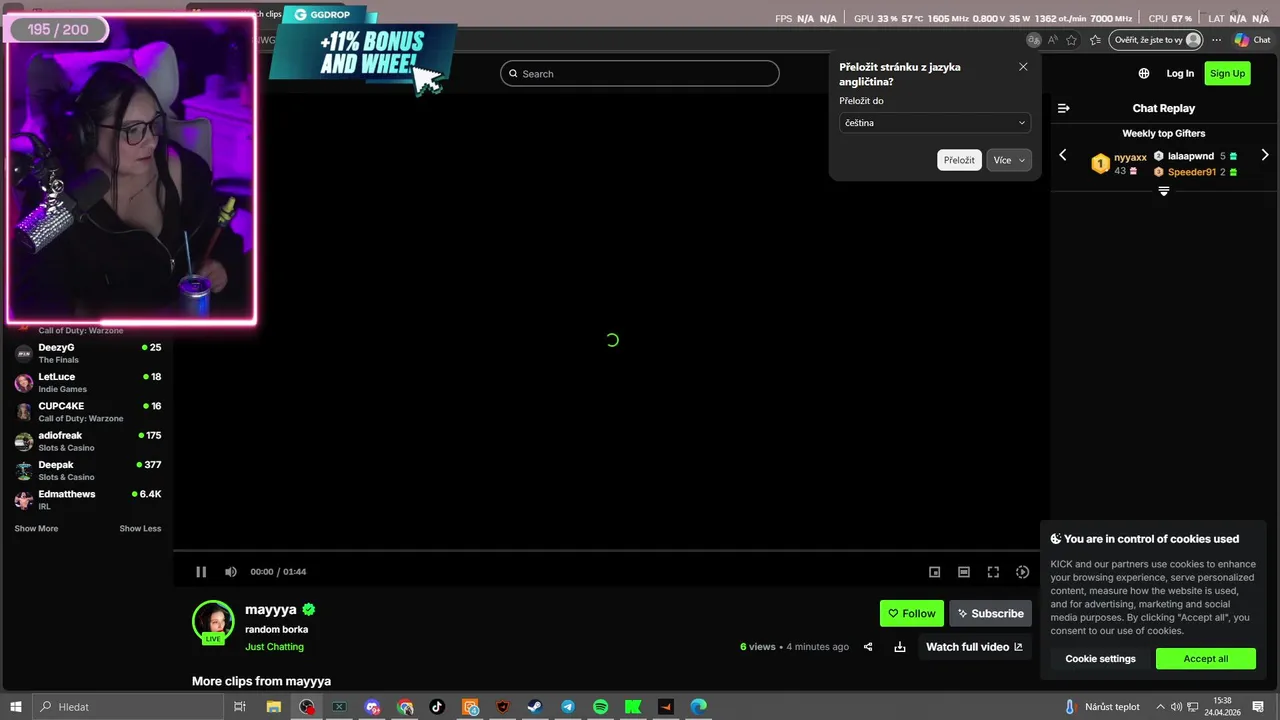Image resolution: width=1280 pixels, height=720 pixels.
Task: Open the čeština language dropdown
Action: 935,123
